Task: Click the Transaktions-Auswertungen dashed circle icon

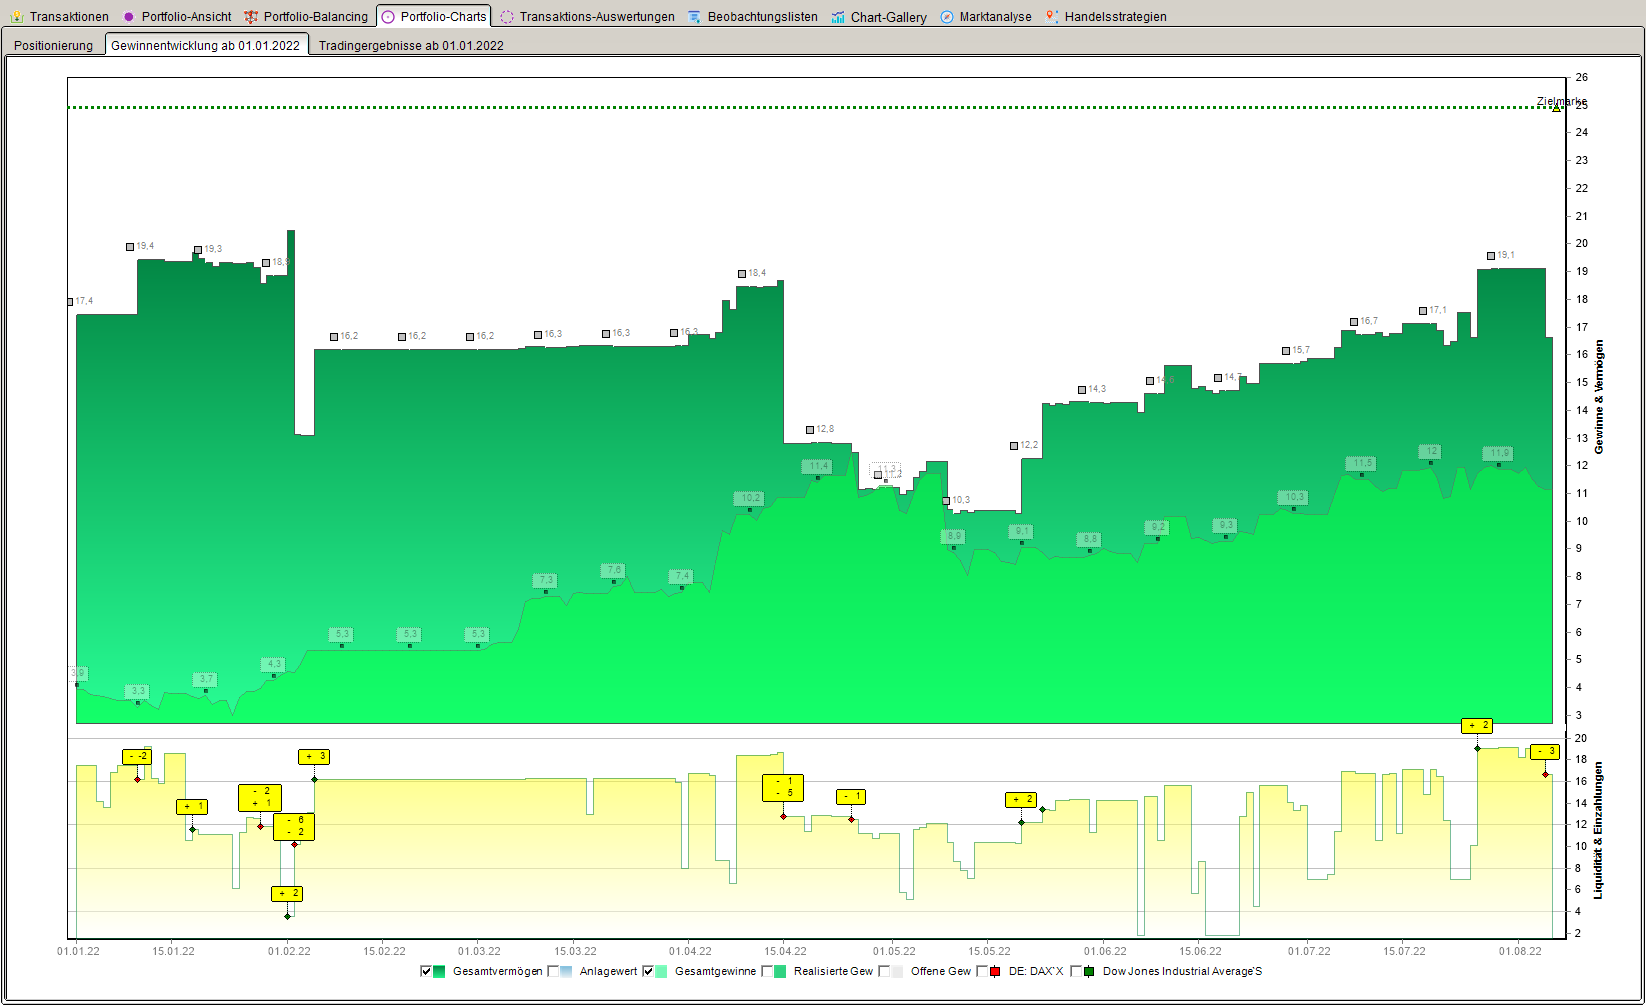Action: pos(507,16)
